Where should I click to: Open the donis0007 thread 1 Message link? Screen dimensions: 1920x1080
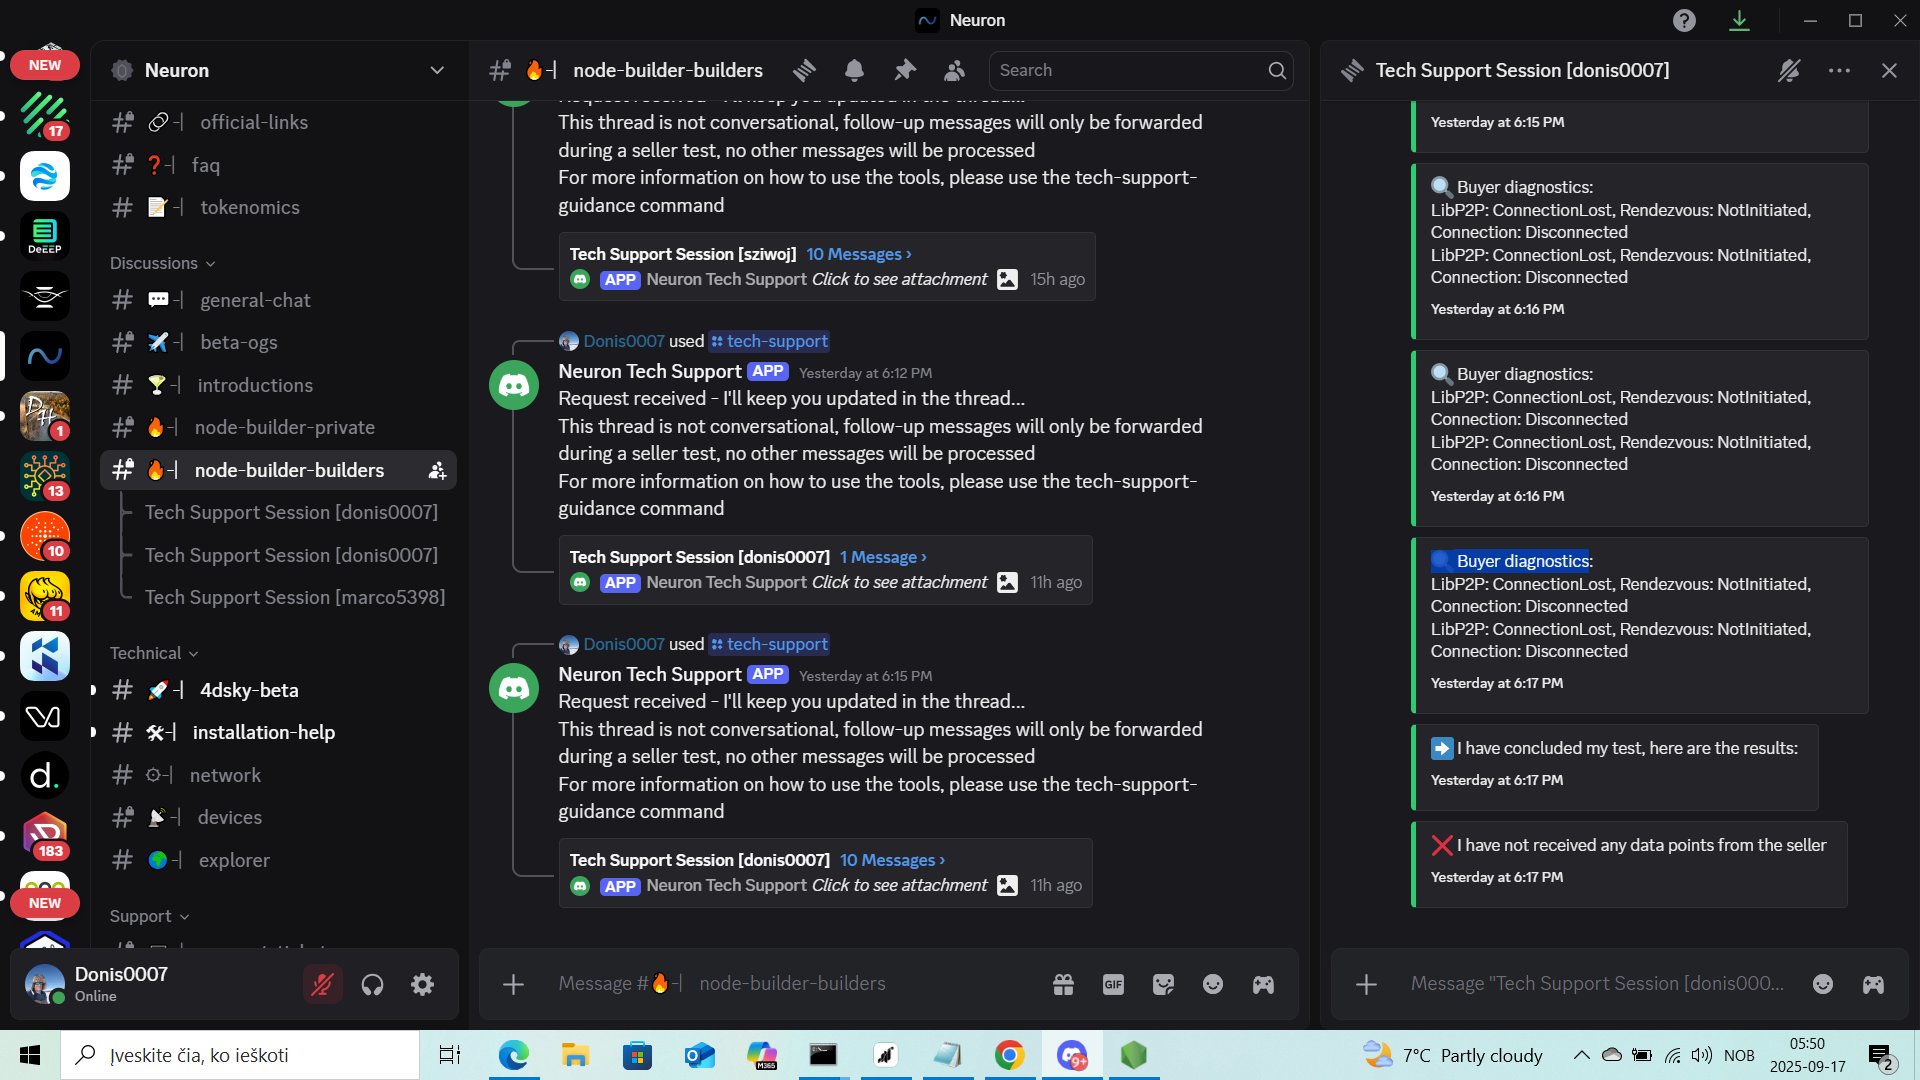883,557
